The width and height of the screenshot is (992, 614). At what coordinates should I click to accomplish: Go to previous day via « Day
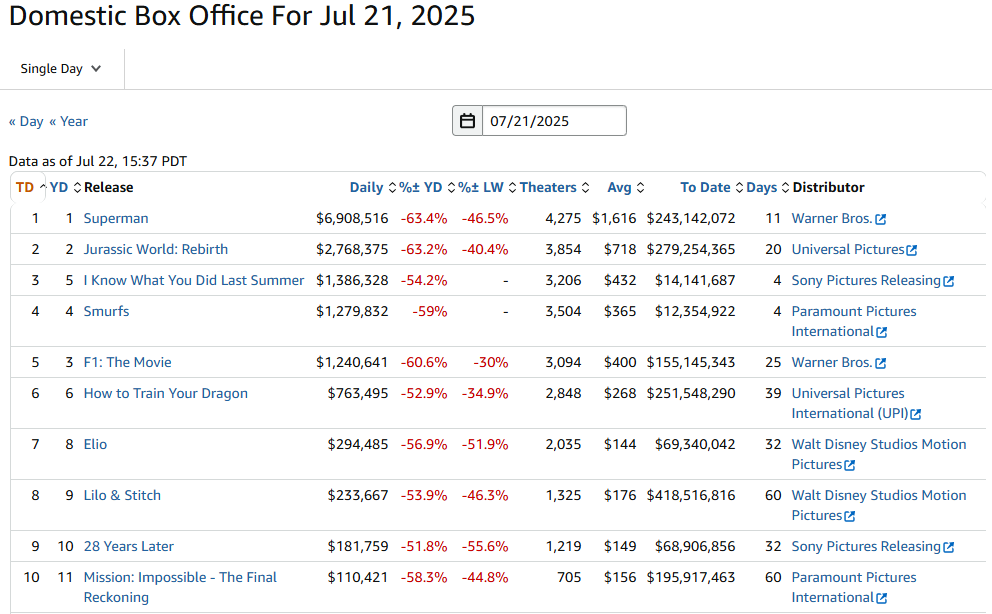coord(26,121)
